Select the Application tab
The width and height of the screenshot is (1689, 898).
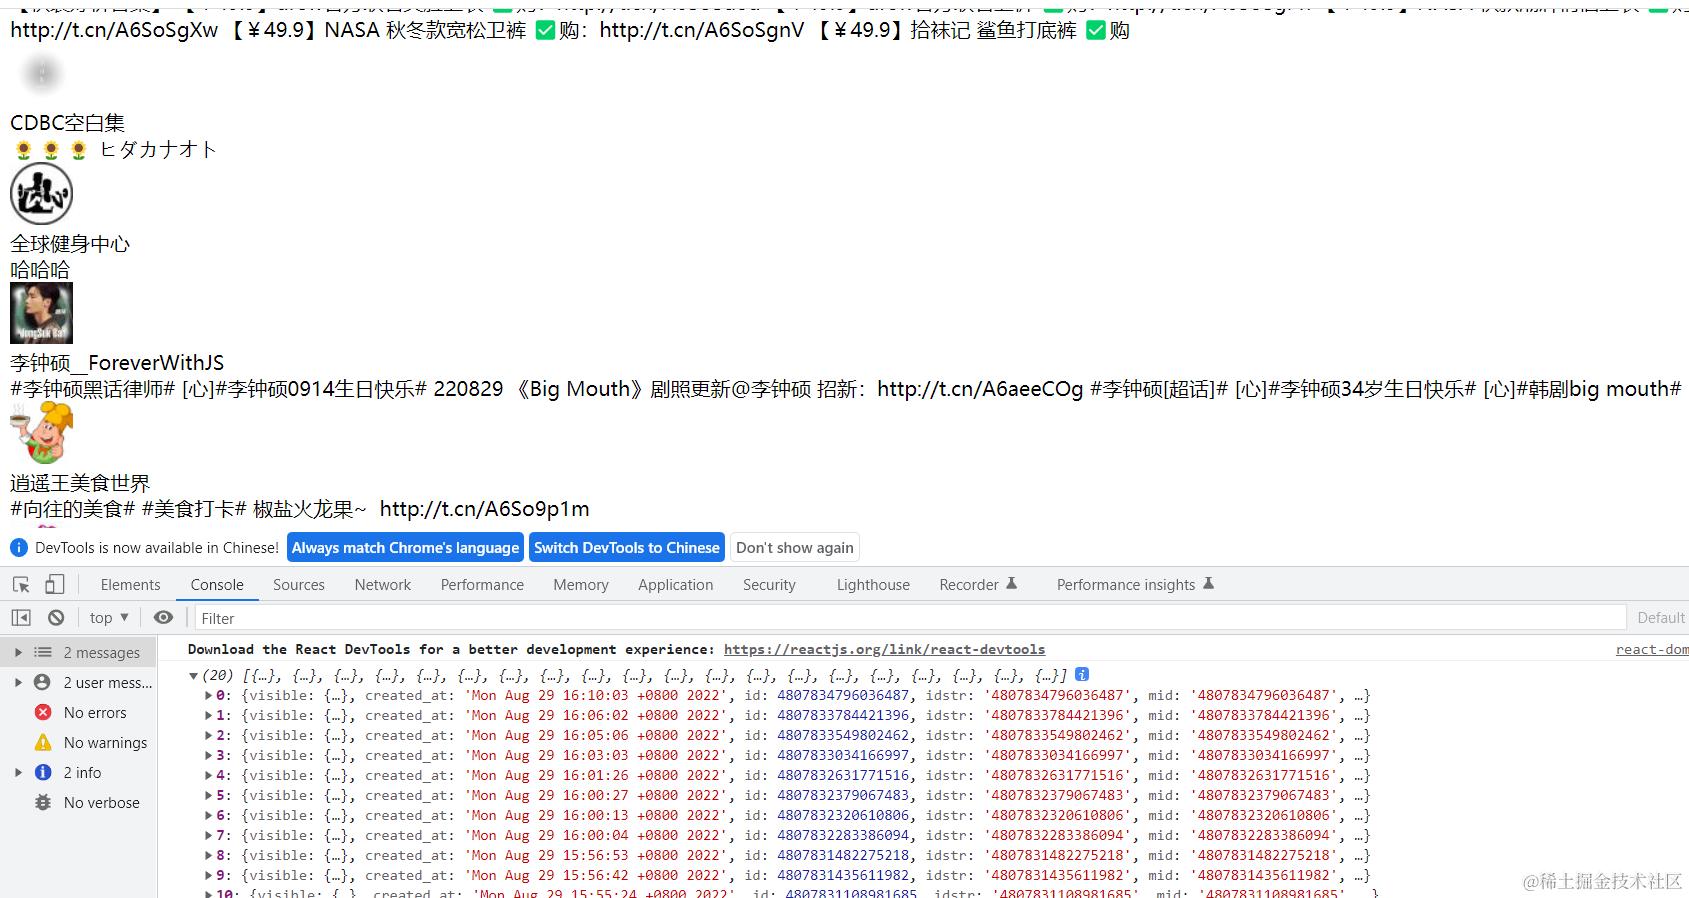tap(676, 585)
